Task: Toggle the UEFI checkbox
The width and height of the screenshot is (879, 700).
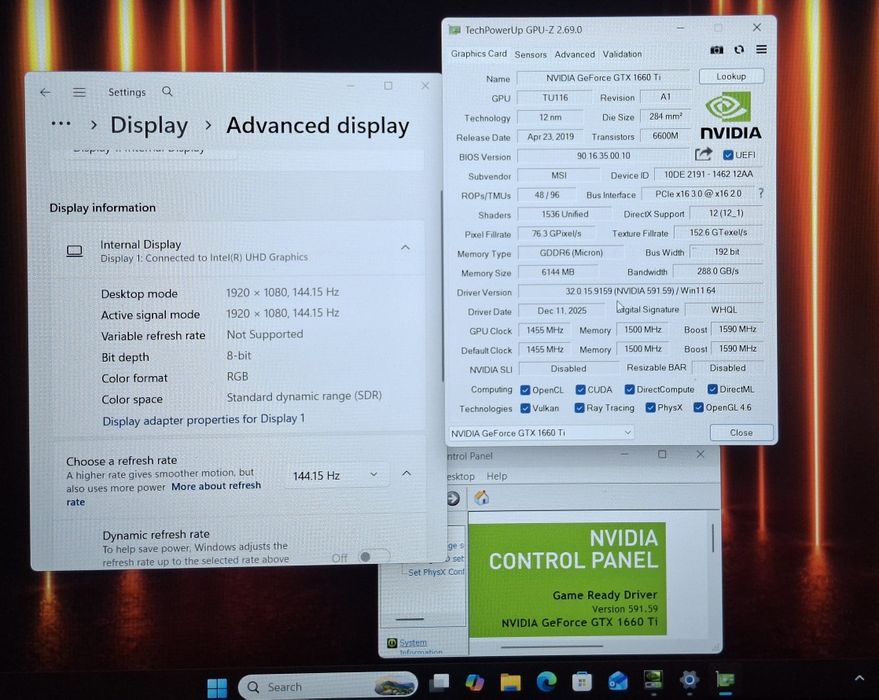Action: tap(728, 155)
